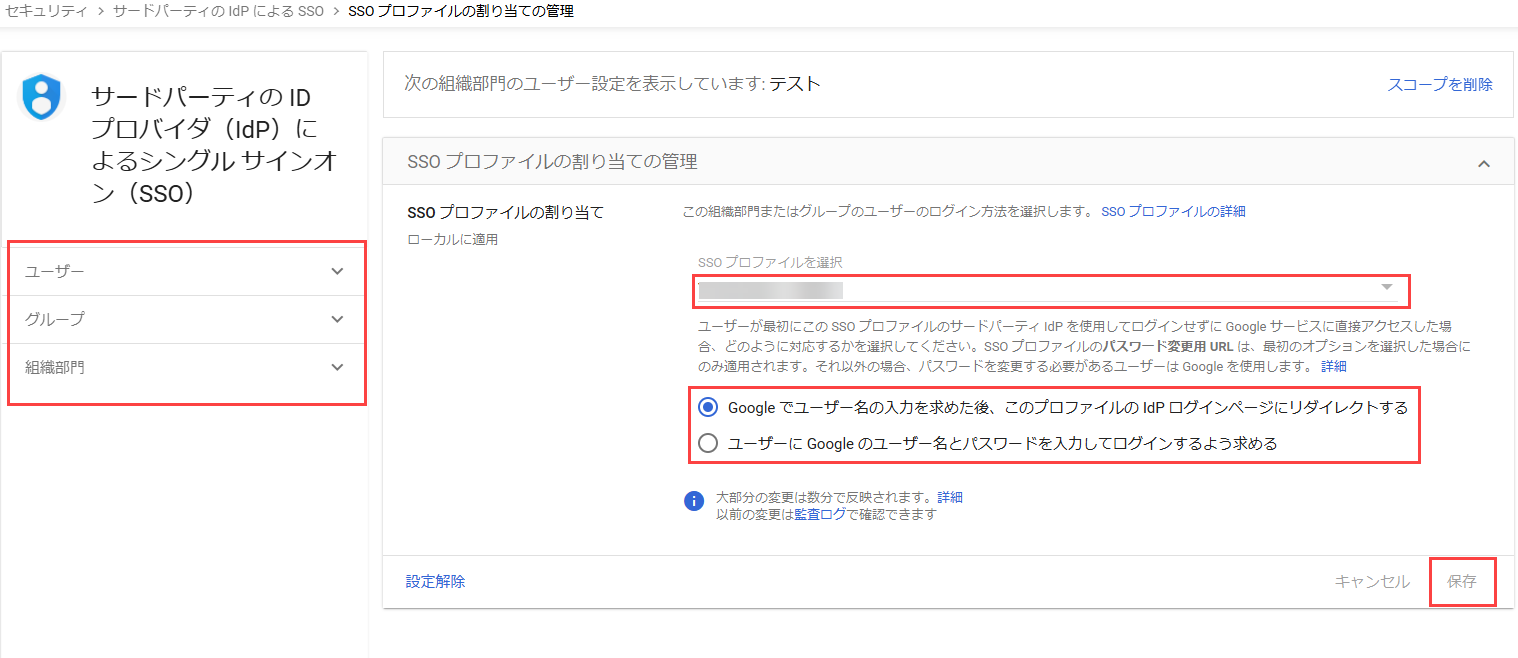Open the SSO プロファイルの詳細 link

(x=1173, y=211)
